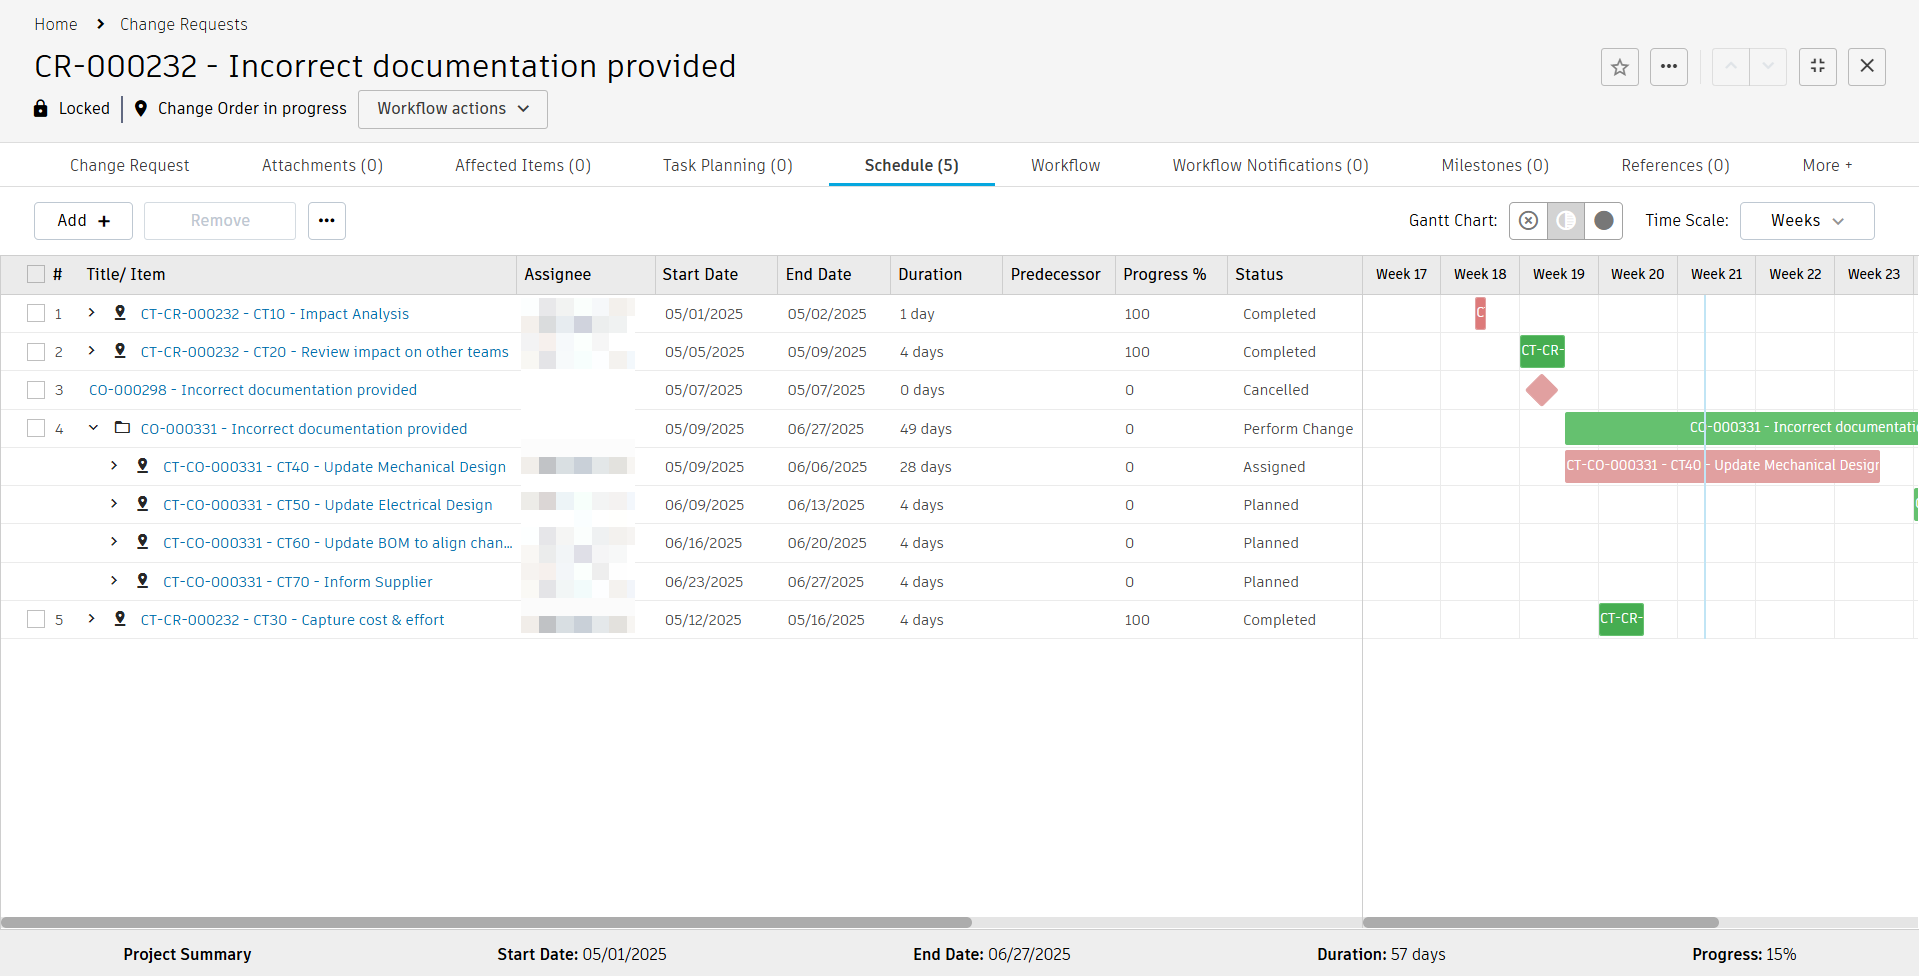1919x976 pixels.
Task: Click the collapse/exit fullscreen icon
Action: point(1817,67)
